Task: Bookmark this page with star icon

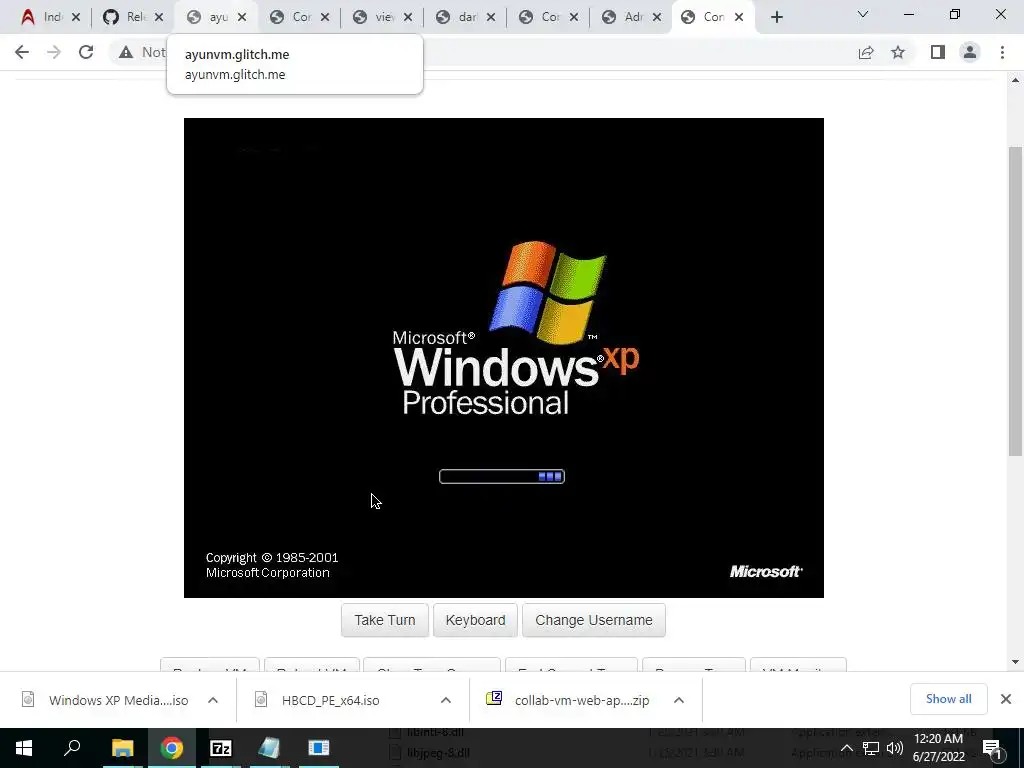Action: (x=898, y=52)
